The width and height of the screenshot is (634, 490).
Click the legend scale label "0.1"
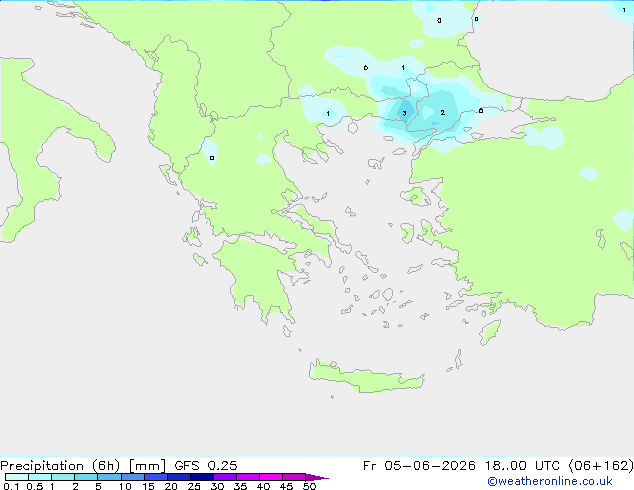pos(11,486)
